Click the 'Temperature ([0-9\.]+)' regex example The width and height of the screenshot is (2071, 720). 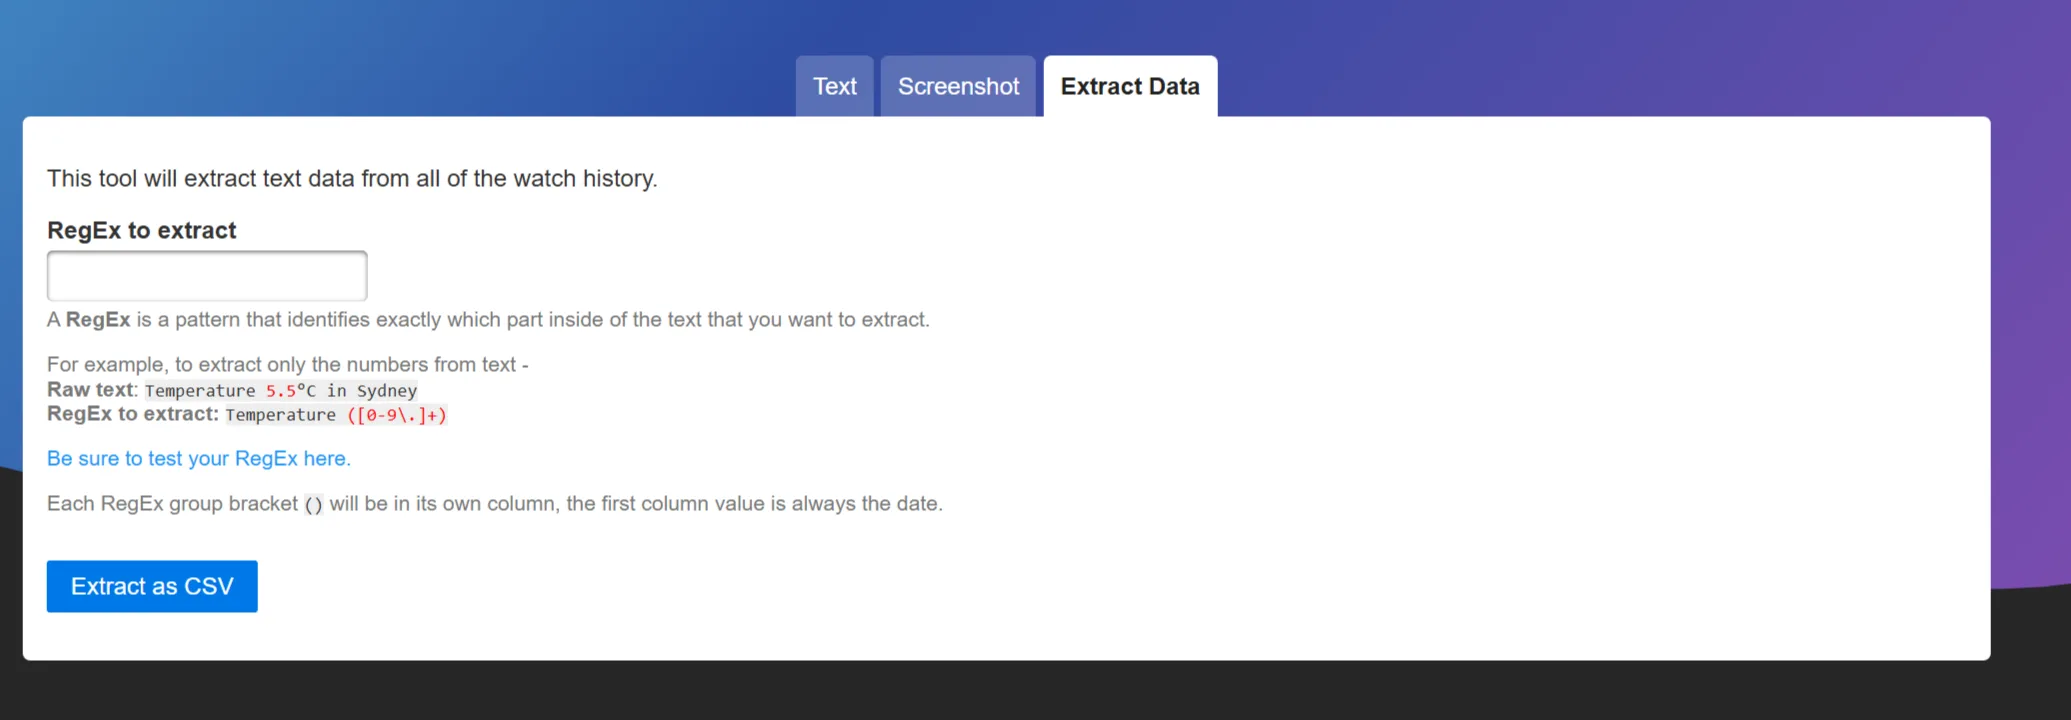(x=336, y=414)
